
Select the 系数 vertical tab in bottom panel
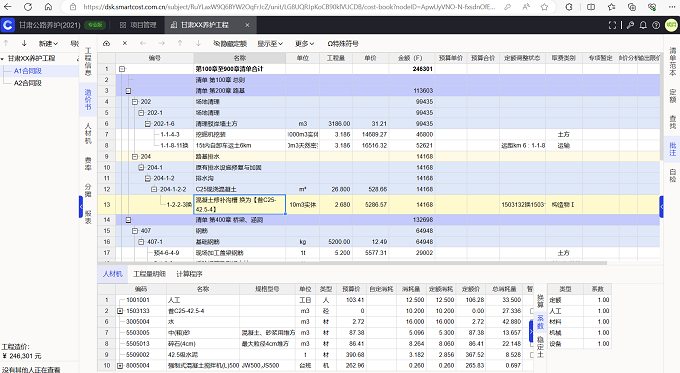pos(540,322)
